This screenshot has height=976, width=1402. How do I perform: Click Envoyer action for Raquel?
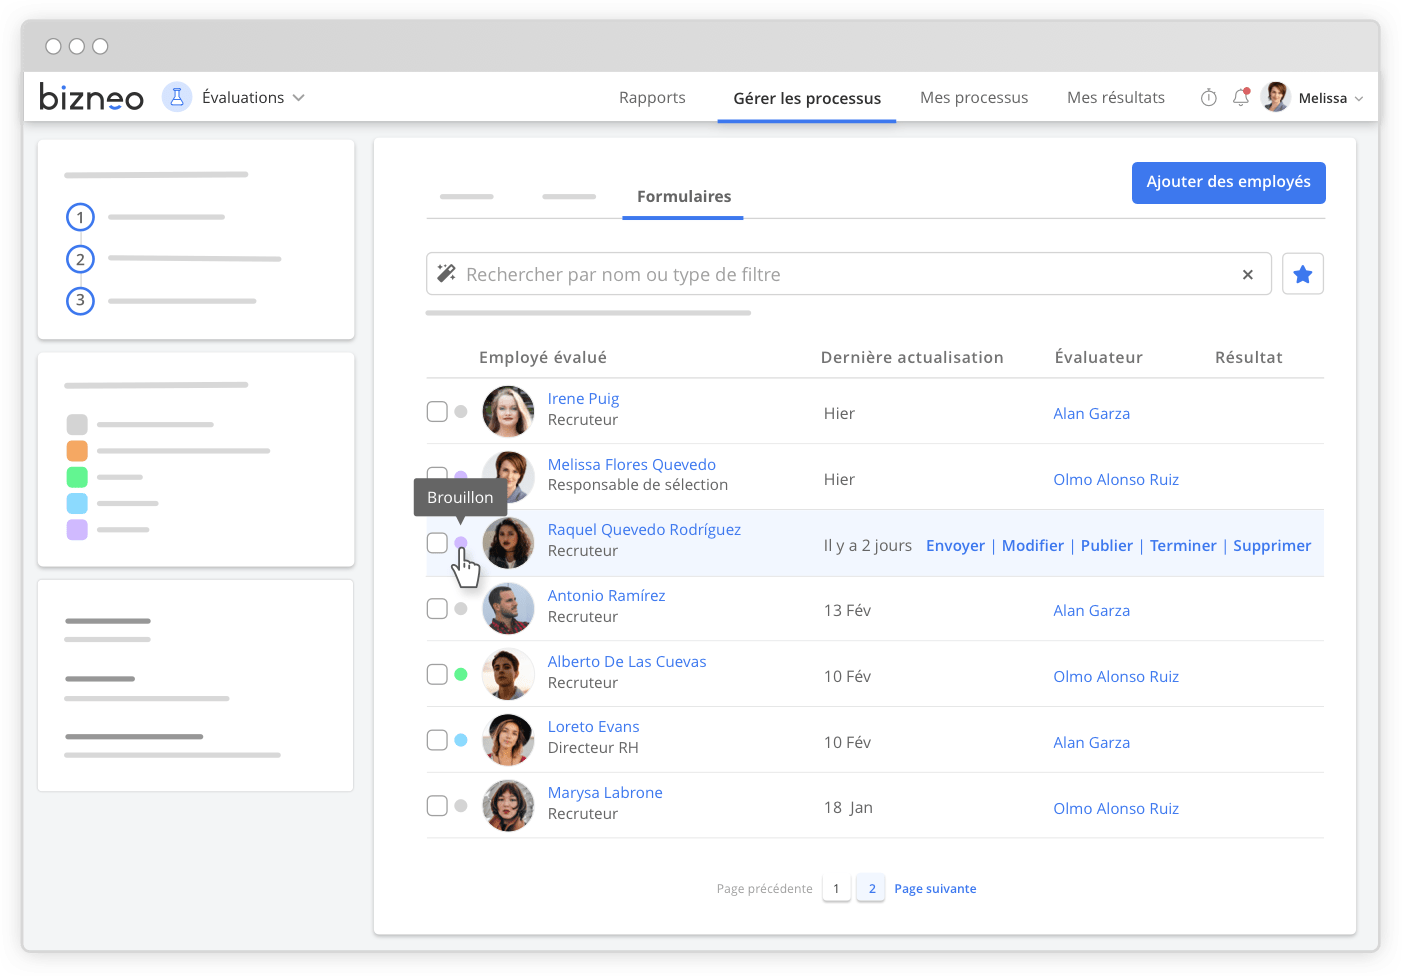tap(955, 545)
